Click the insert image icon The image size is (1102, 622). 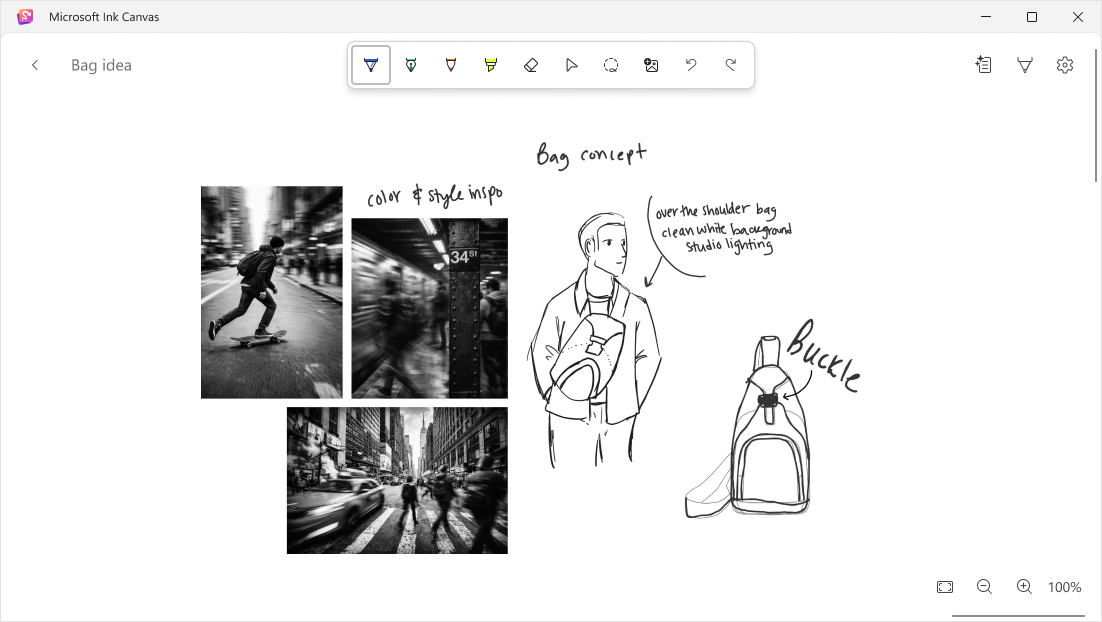(652, 65)
